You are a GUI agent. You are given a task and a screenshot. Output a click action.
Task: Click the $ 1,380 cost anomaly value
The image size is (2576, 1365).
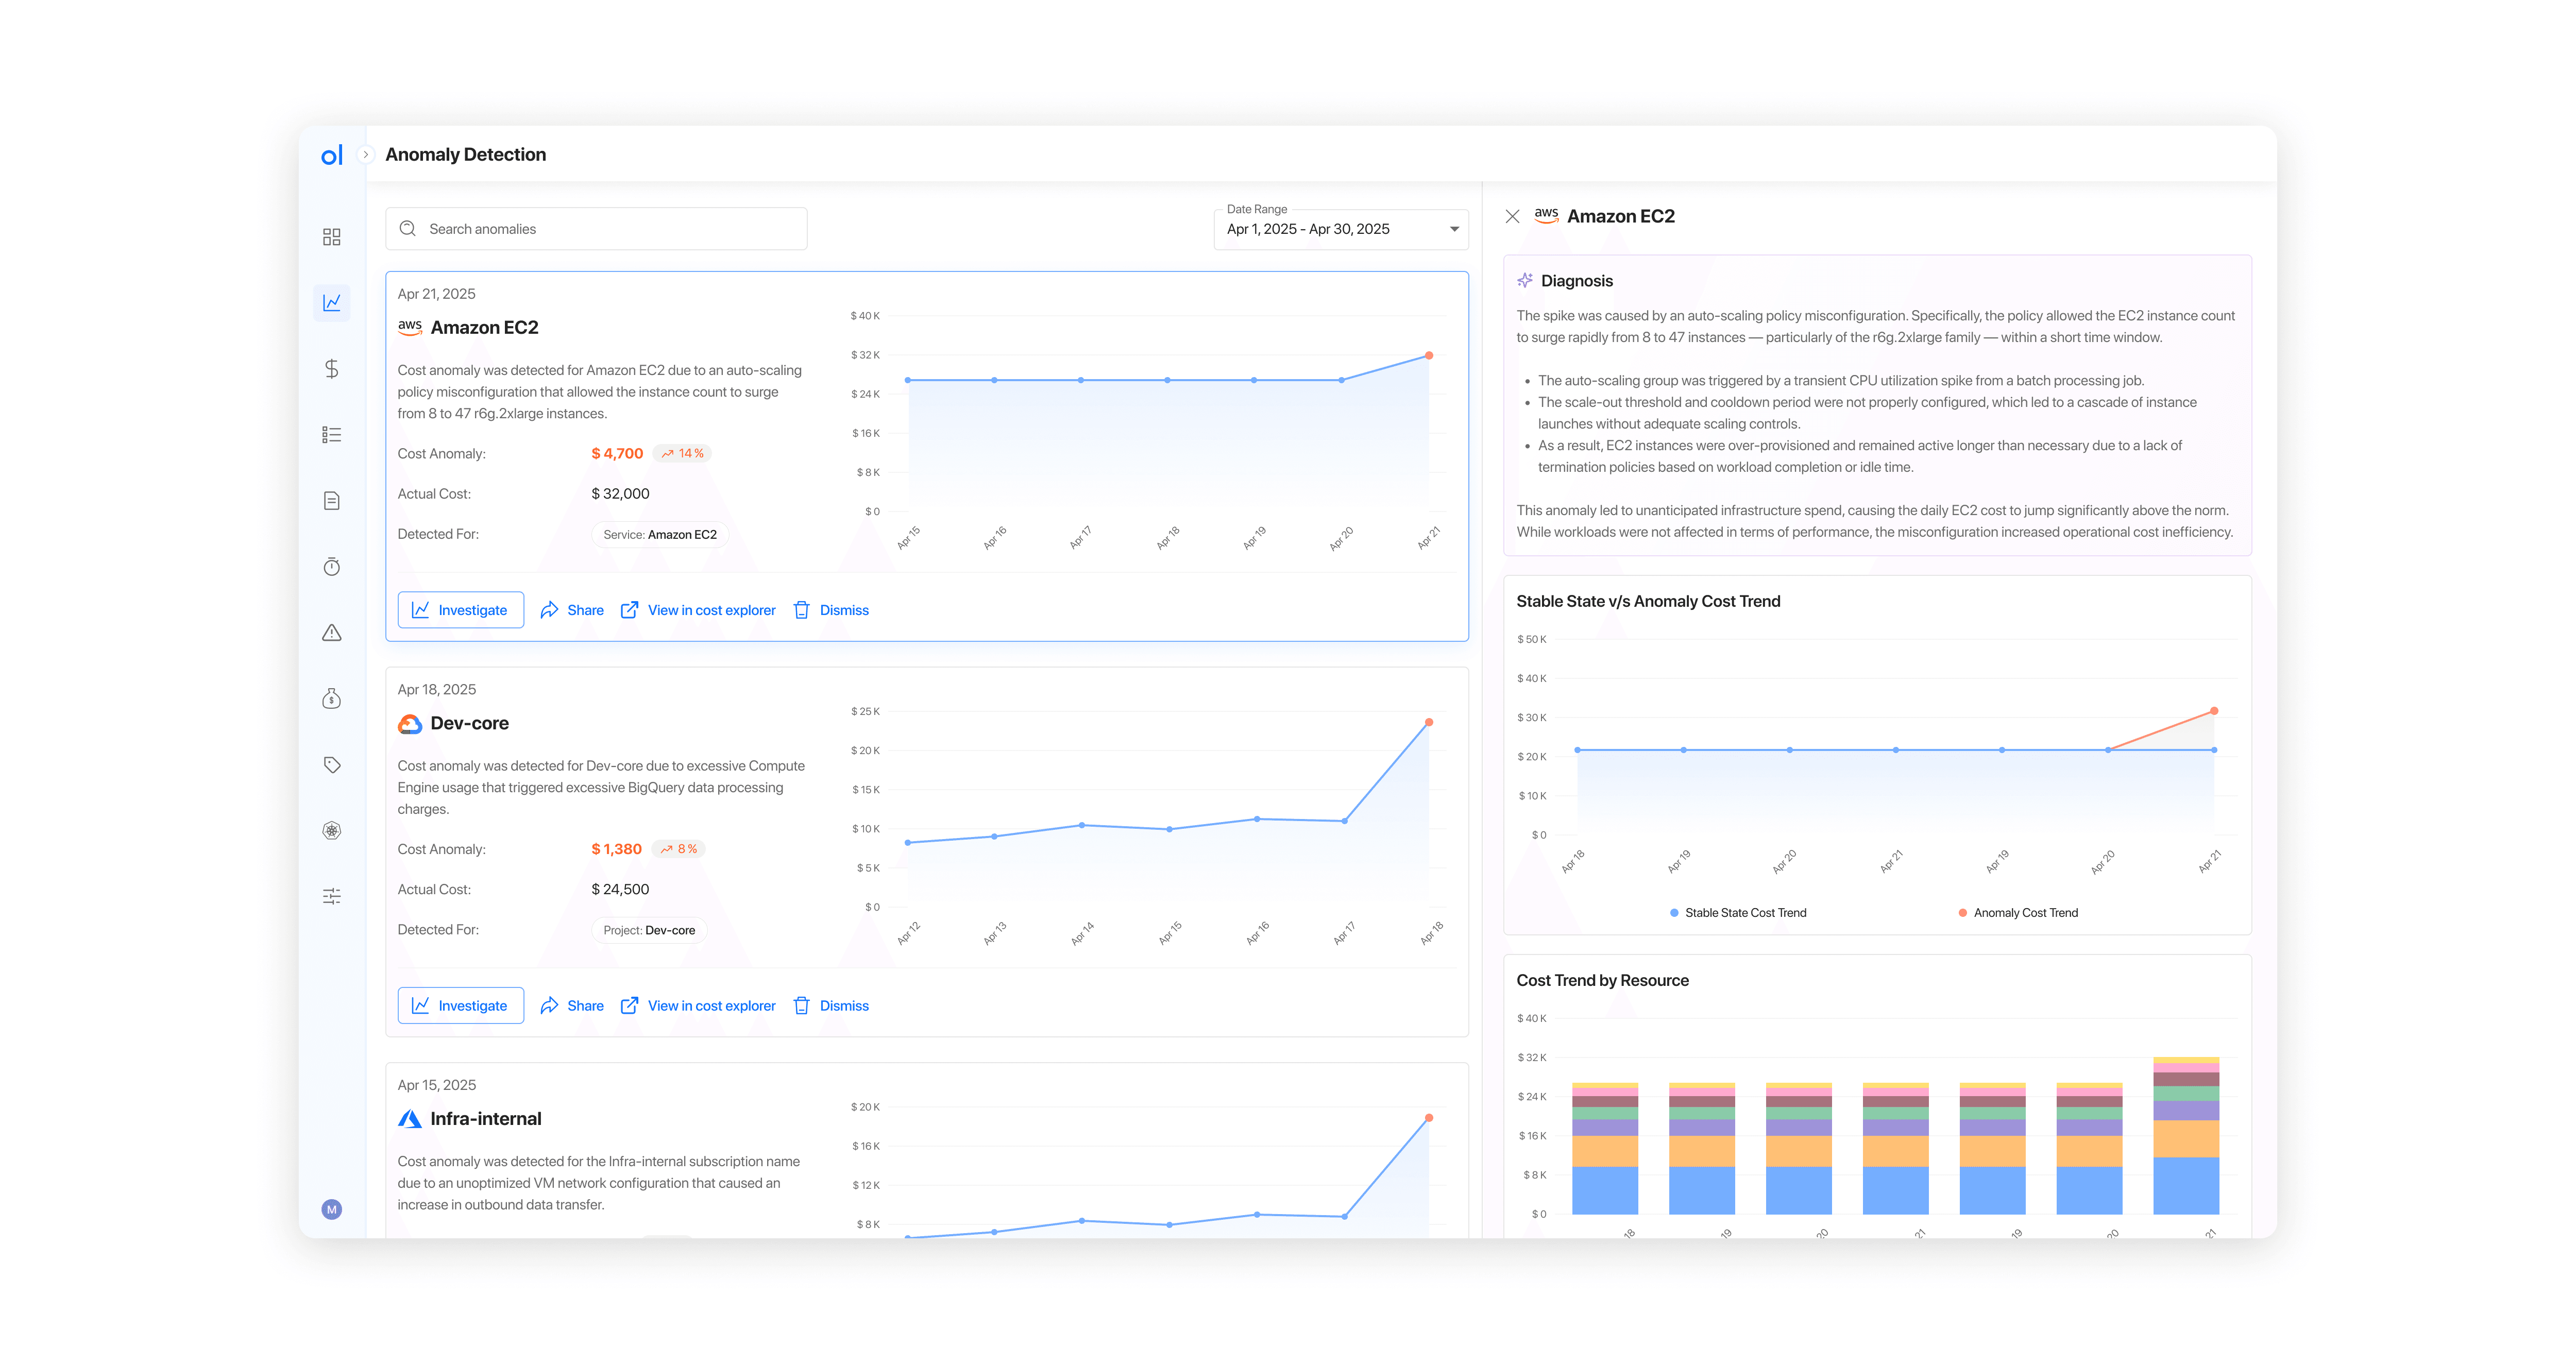click(x=616, y=850)
